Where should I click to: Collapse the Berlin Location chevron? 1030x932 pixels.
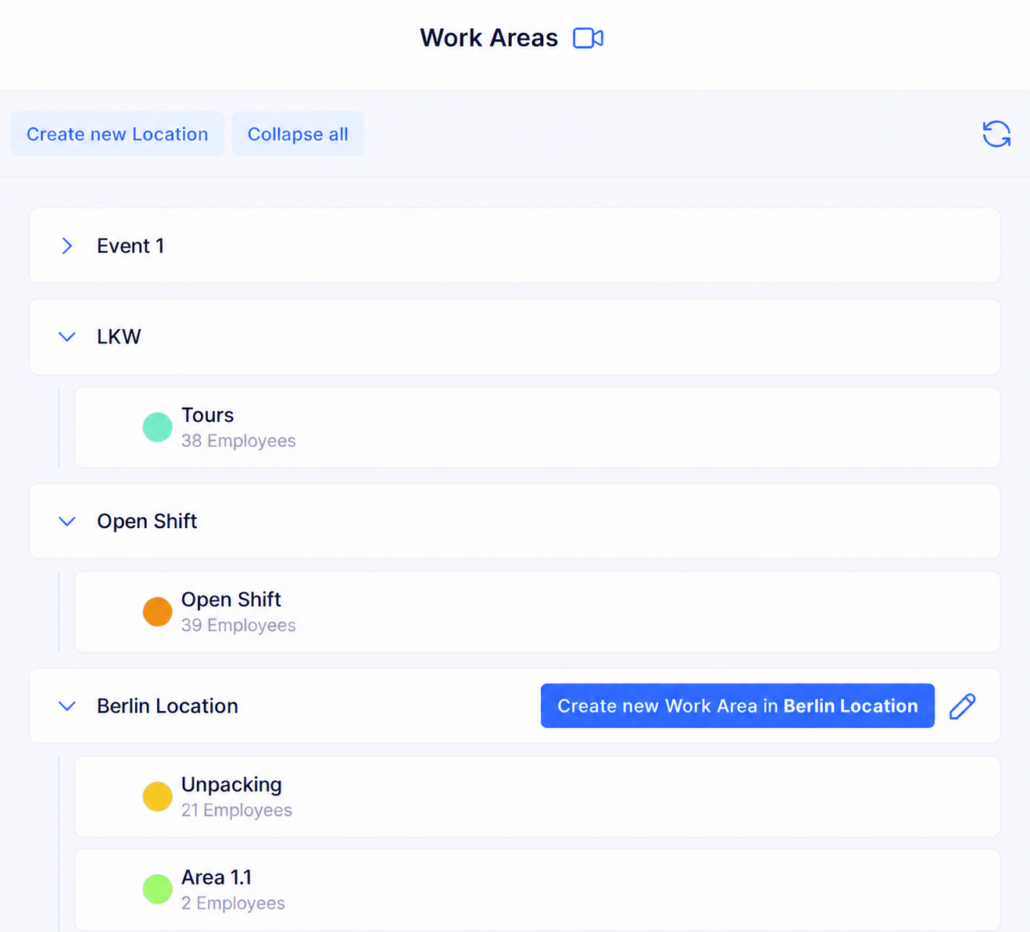point(67,706)
